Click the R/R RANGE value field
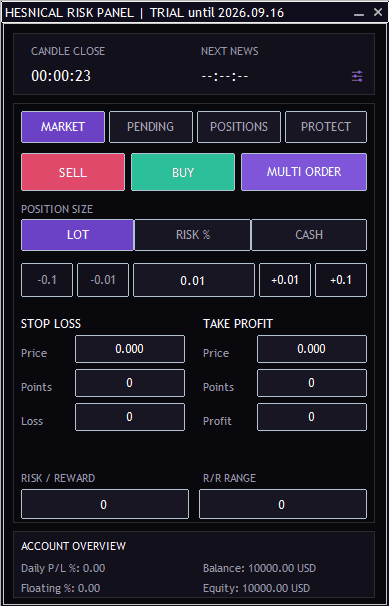The height and width of the screenshot is (606, 389). pos(283,504)
